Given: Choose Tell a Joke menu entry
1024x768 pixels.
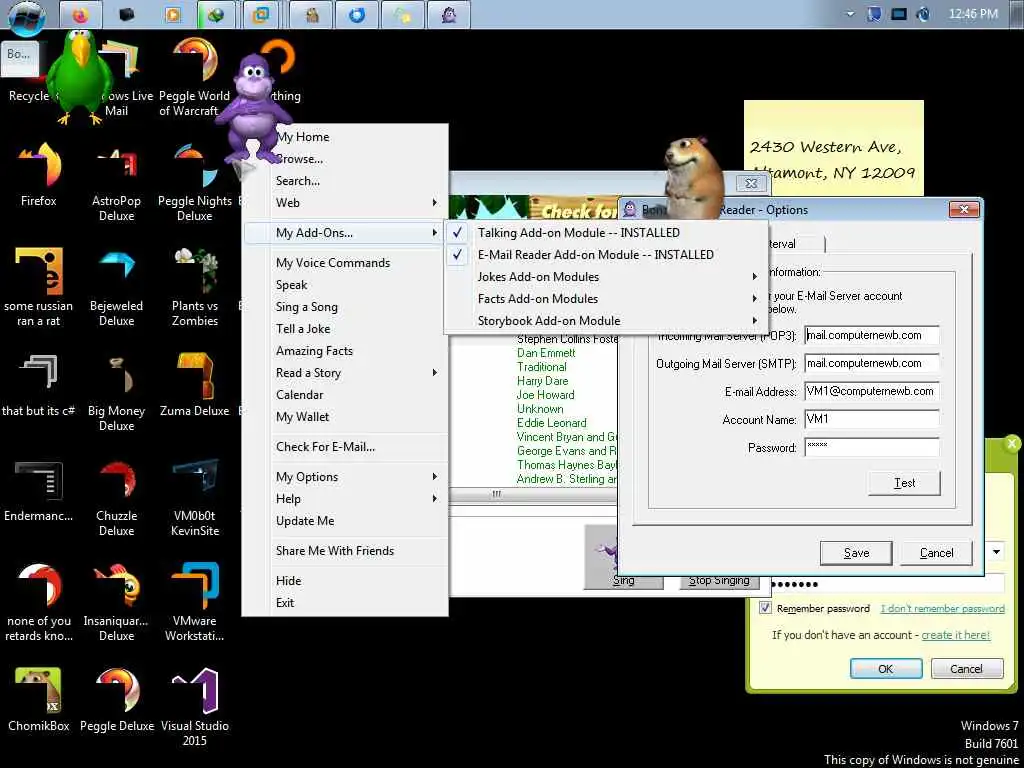Looking at the screenshot, I should [346, 329].
